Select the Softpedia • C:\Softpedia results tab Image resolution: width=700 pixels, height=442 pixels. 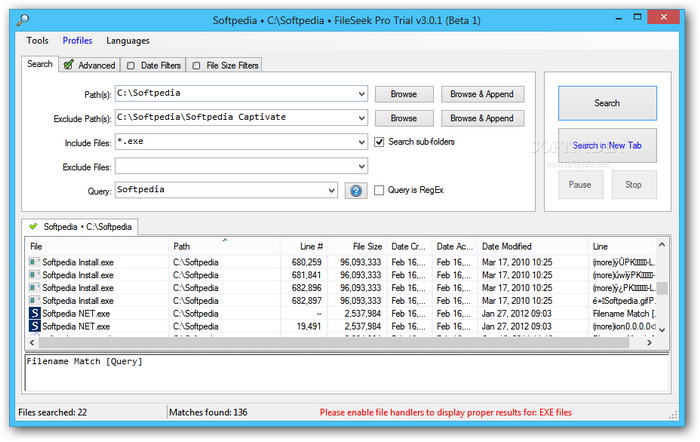tap(80, 226)
